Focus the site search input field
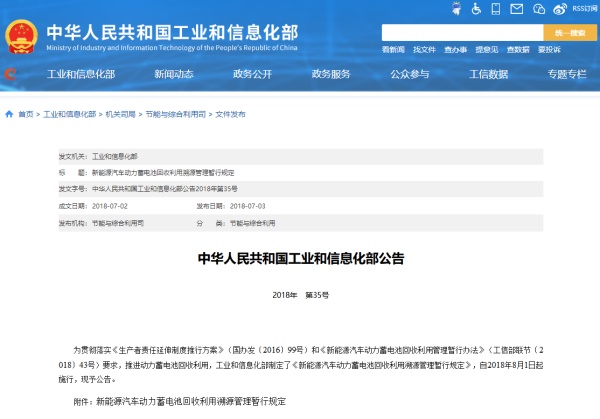 [461, 33]
